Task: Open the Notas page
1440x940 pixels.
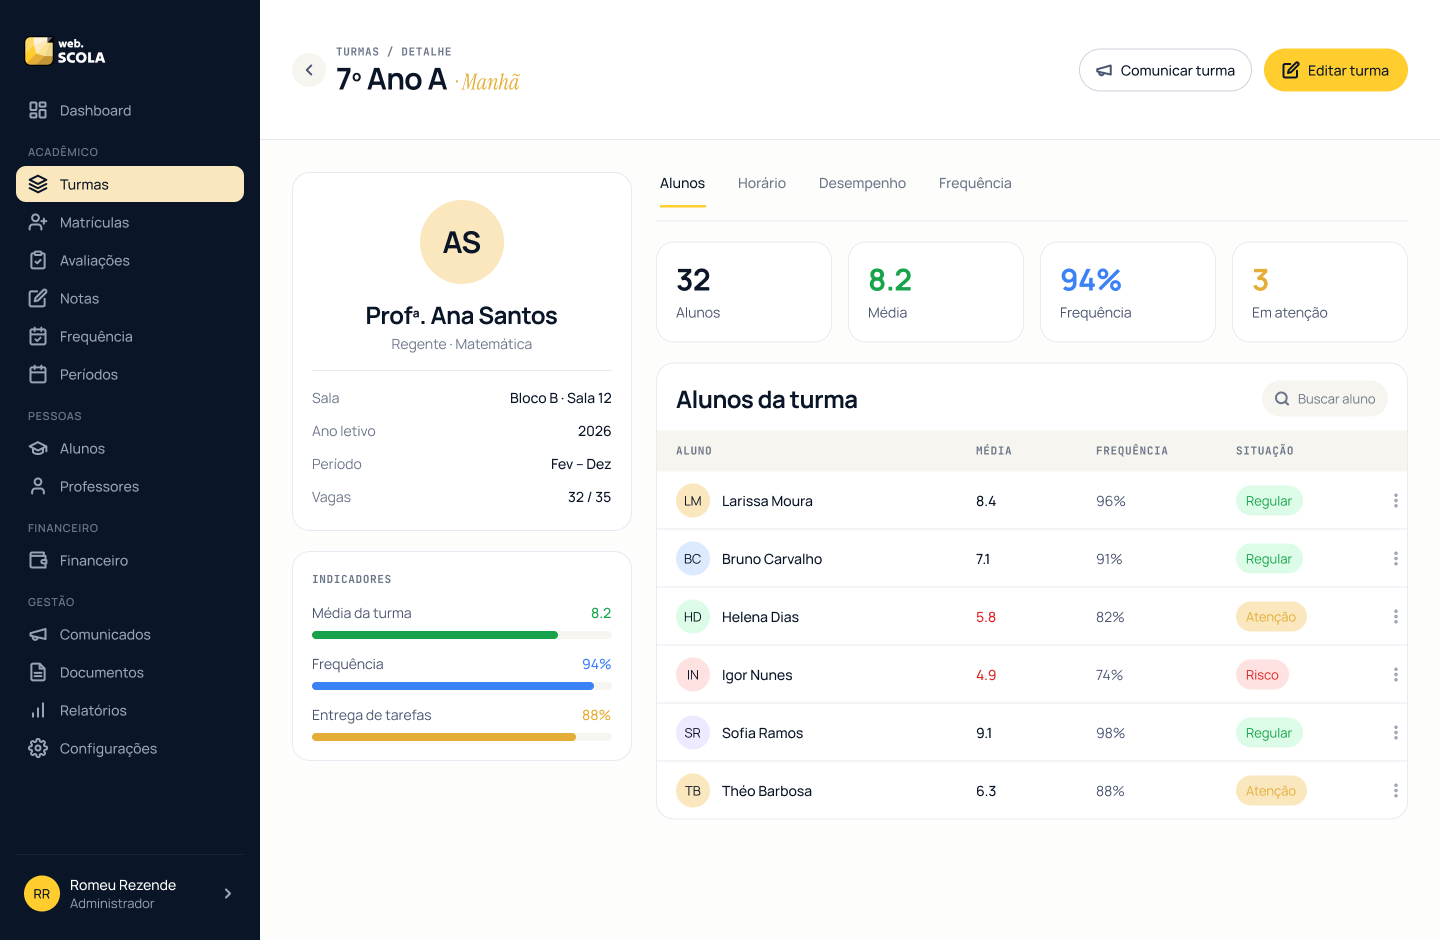Action: click(130, 298)
